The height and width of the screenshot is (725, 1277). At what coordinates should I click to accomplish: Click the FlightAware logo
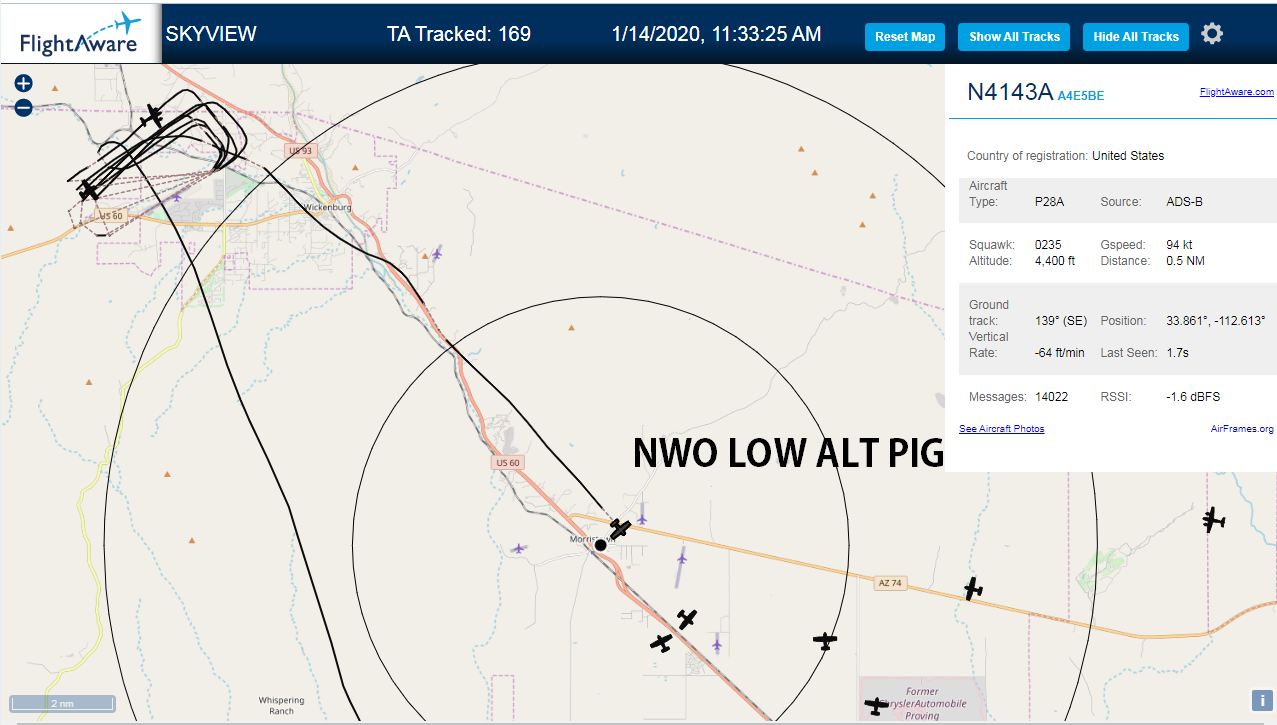[80, 33]
